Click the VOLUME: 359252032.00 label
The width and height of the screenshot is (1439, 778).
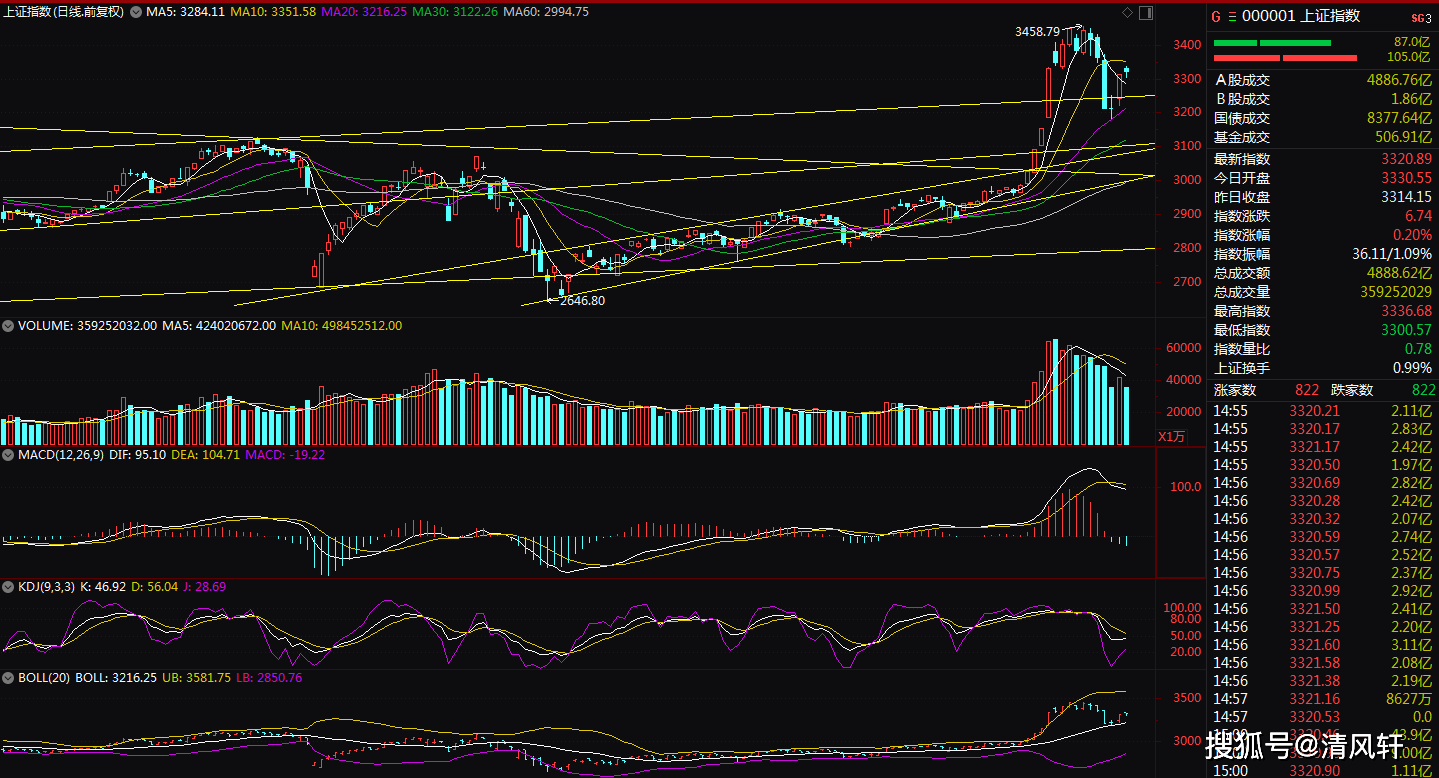[x=88, y=326]
